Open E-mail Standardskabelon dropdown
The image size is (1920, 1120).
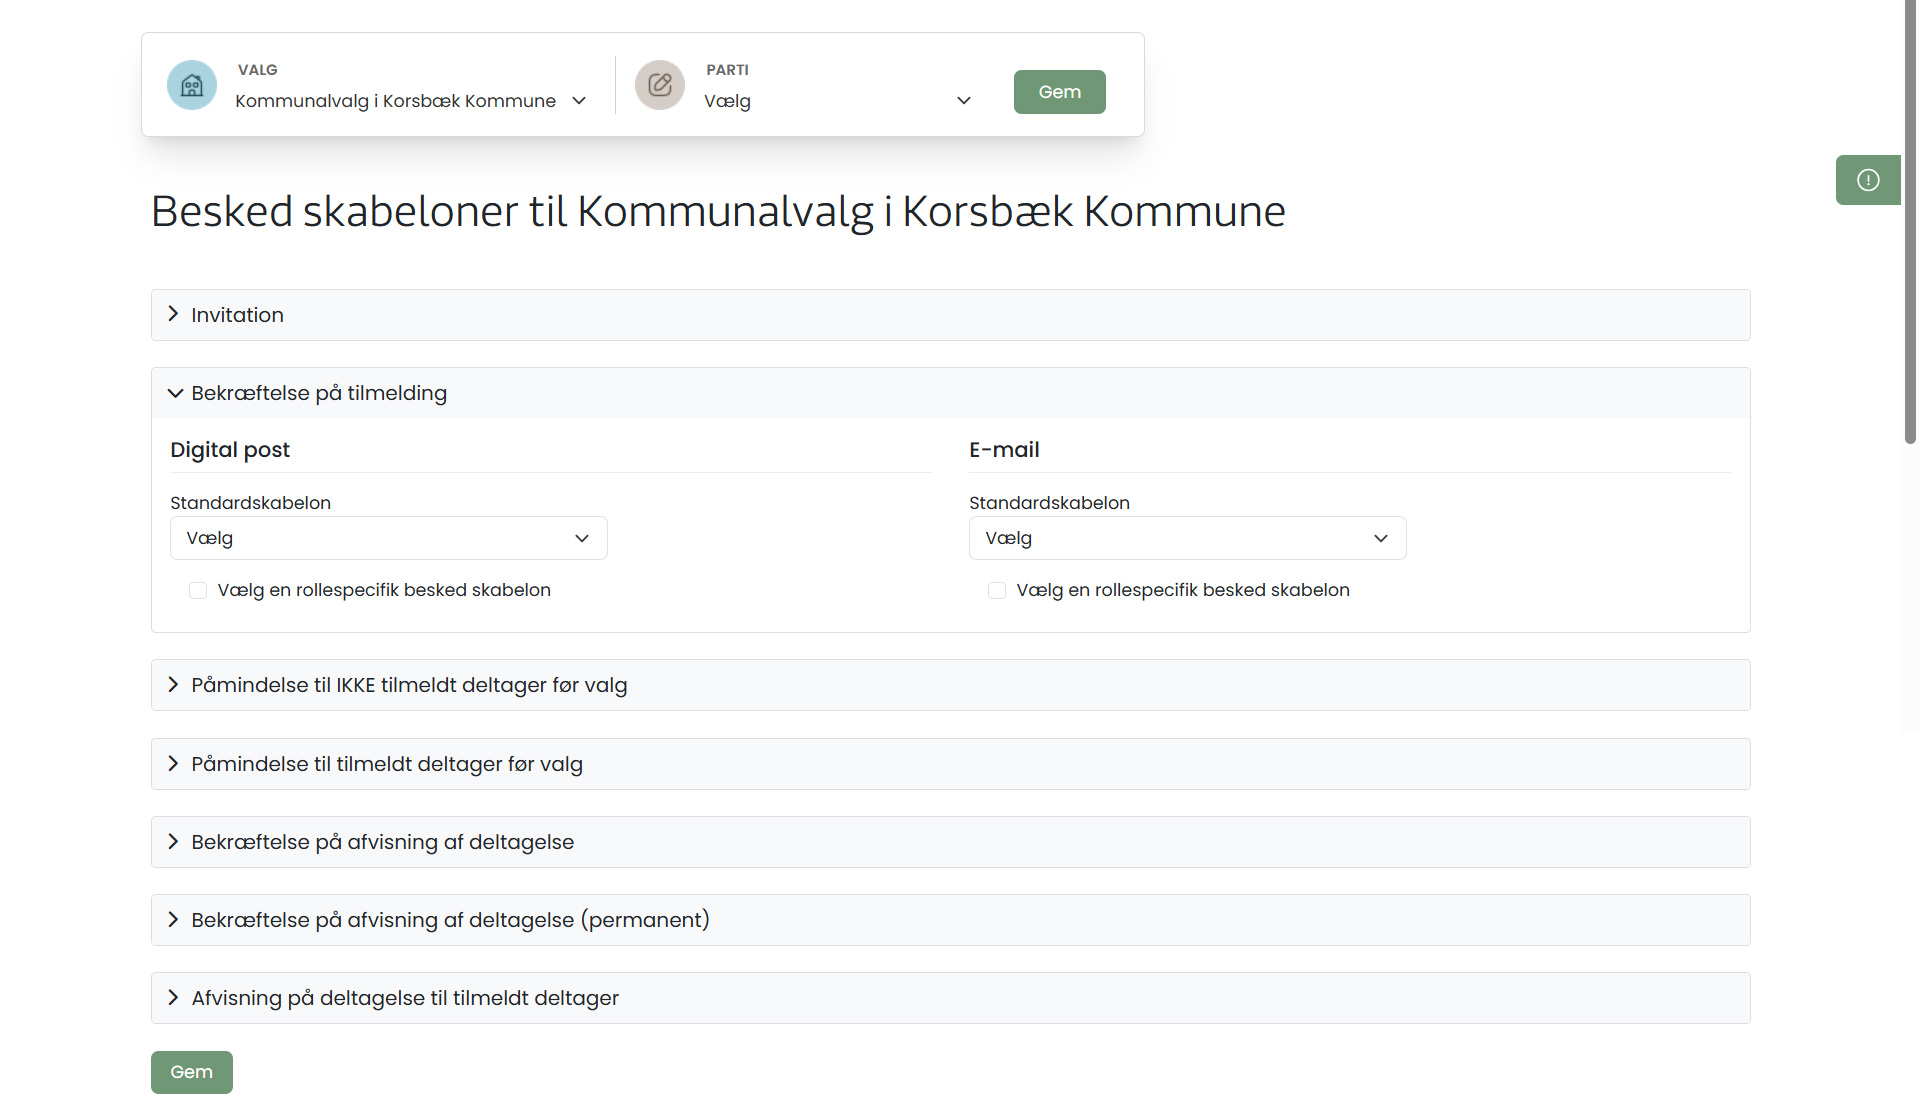click(x=1187, y=538)
